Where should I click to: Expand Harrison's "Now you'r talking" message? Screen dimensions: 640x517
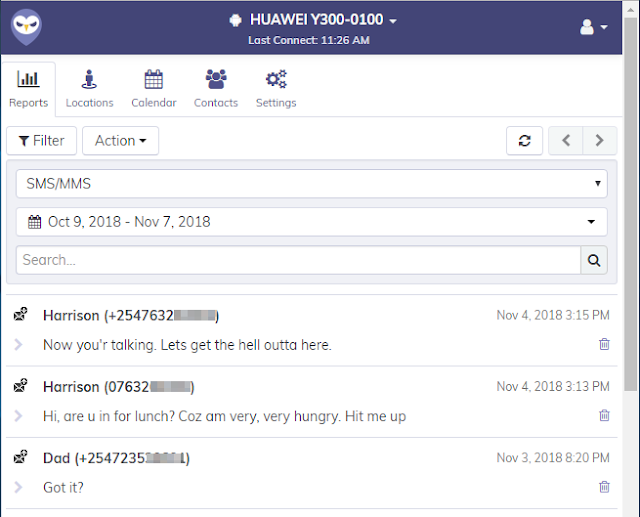tap(18, 344)
